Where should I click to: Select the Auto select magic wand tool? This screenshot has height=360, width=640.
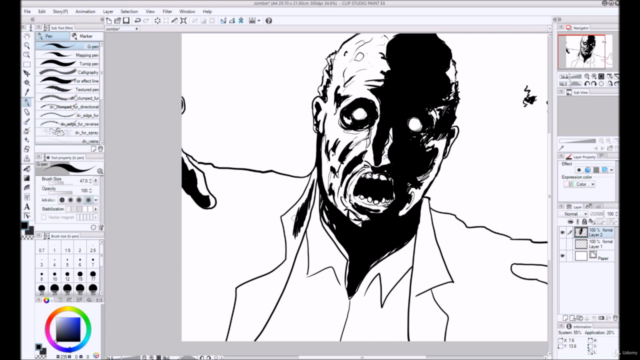tap(27, 83)
